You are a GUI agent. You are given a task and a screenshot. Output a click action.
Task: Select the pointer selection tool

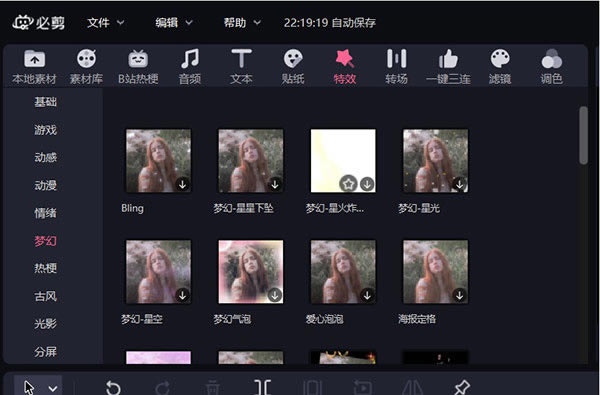[29, 387]
